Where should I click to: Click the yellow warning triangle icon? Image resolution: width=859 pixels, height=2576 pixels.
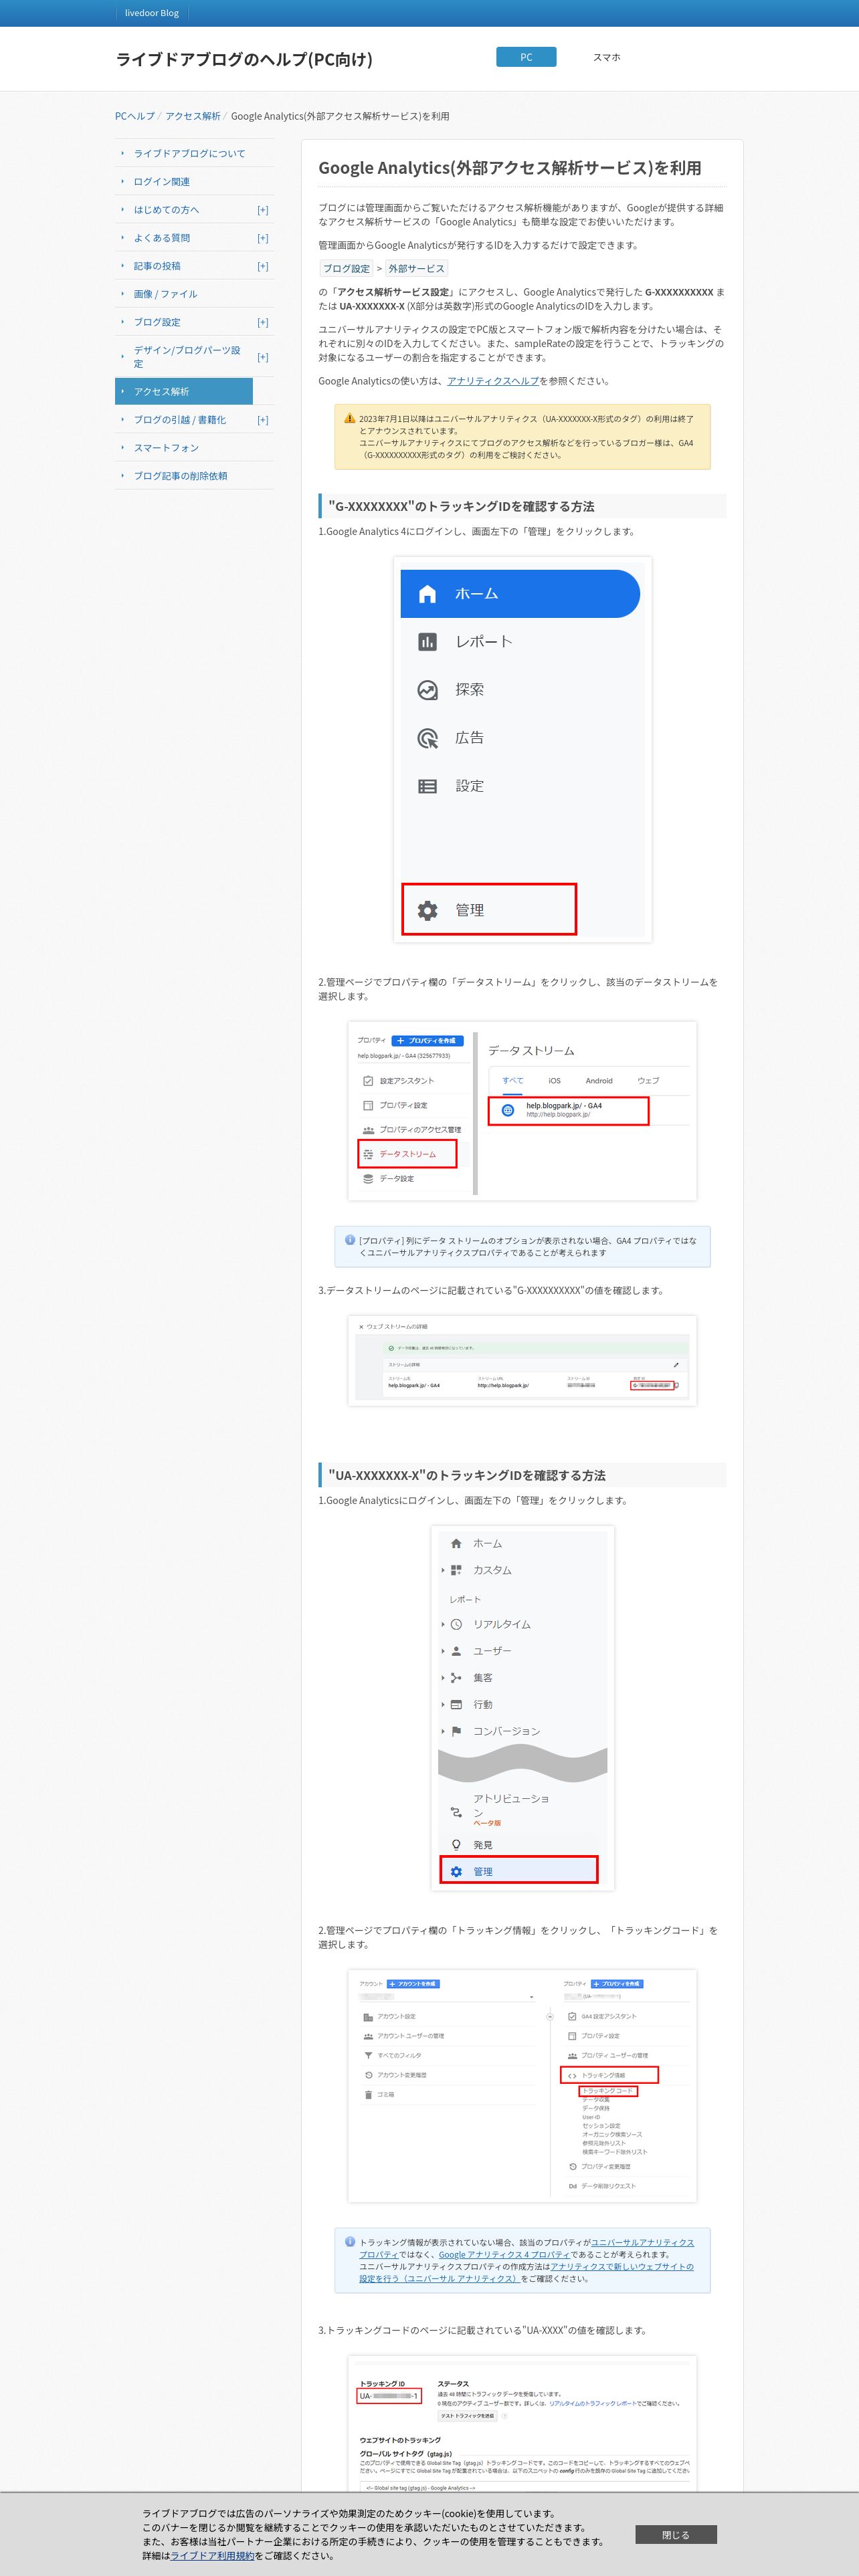(x=350, y=418)
